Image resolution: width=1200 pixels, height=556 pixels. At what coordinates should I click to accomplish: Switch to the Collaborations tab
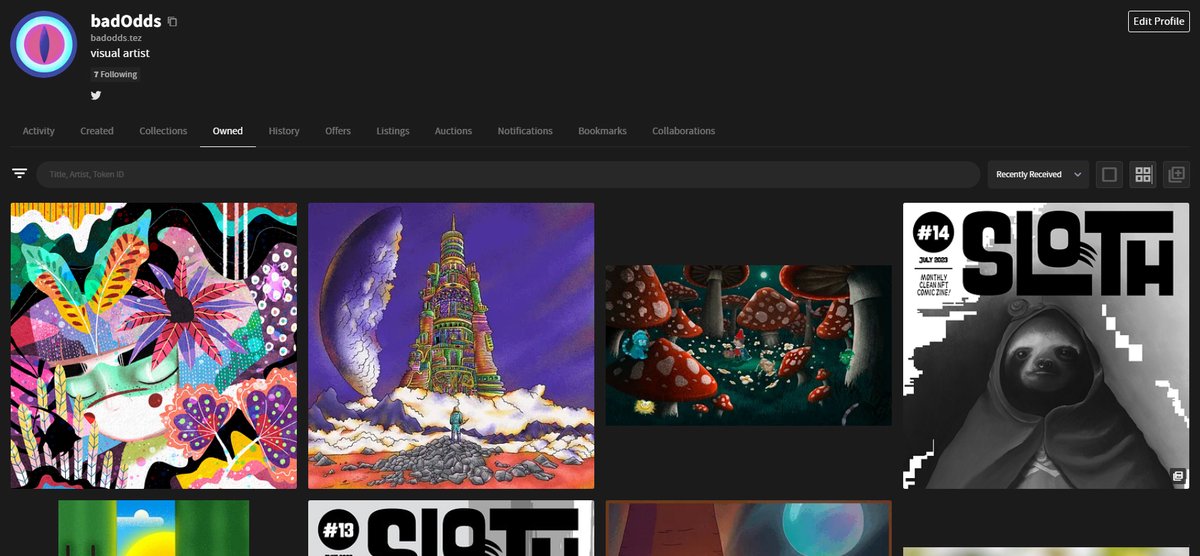(x=684, y=131)
